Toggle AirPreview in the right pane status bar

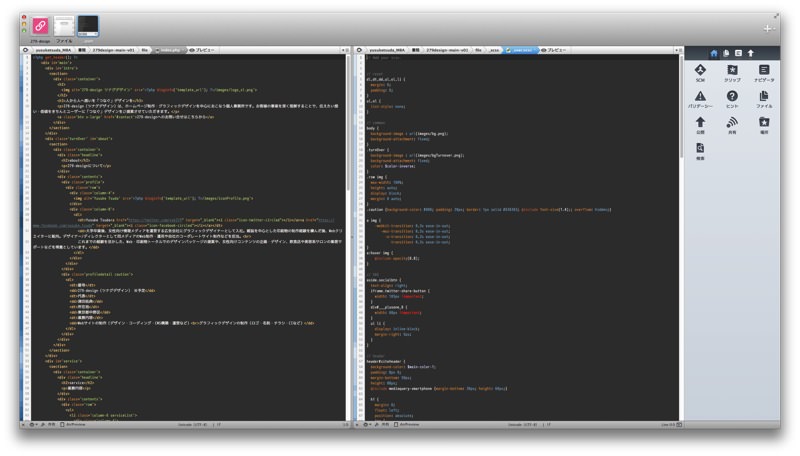[x=407, y=424]
